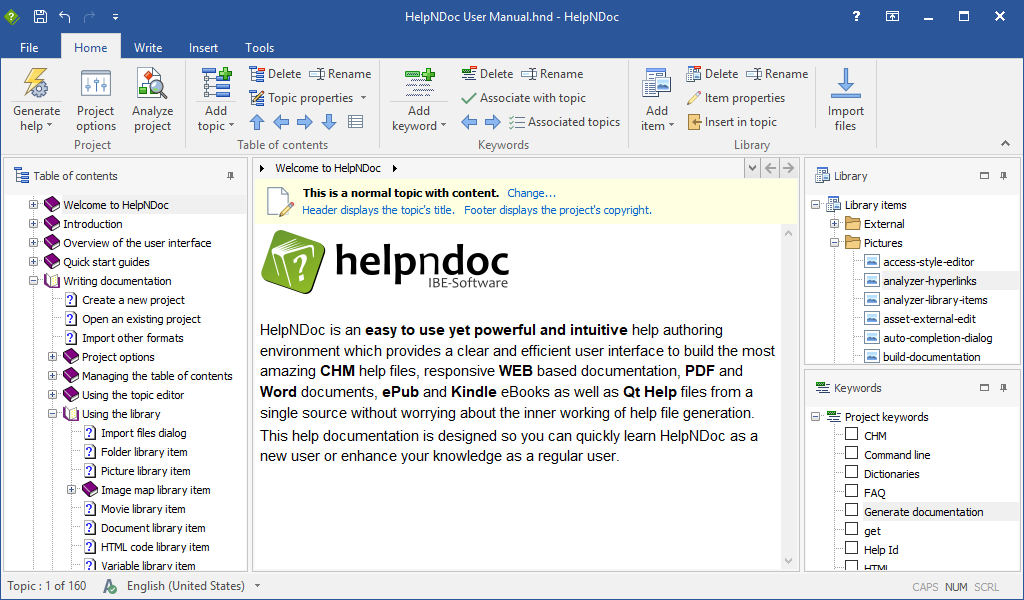
Task: Check the get keyword checkbox
Action: point(851,529)
